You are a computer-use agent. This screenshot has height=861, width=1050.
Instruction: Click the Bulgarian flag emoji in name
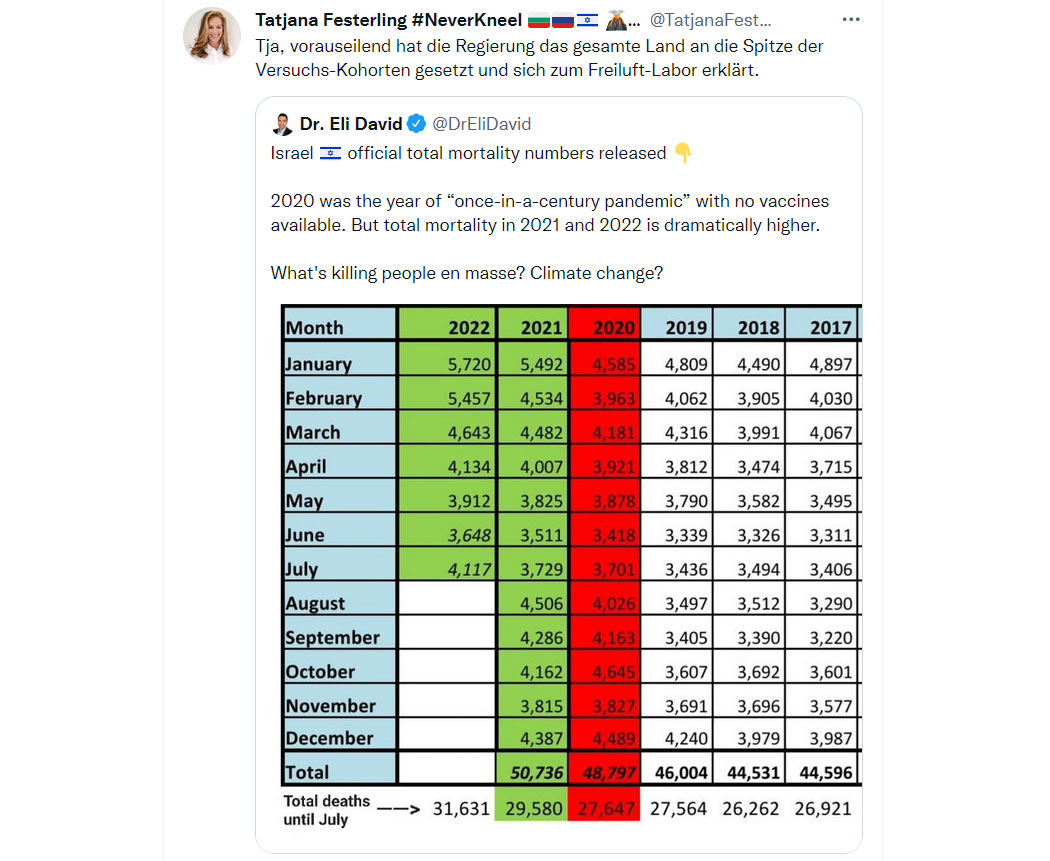(x=538, y=21)
